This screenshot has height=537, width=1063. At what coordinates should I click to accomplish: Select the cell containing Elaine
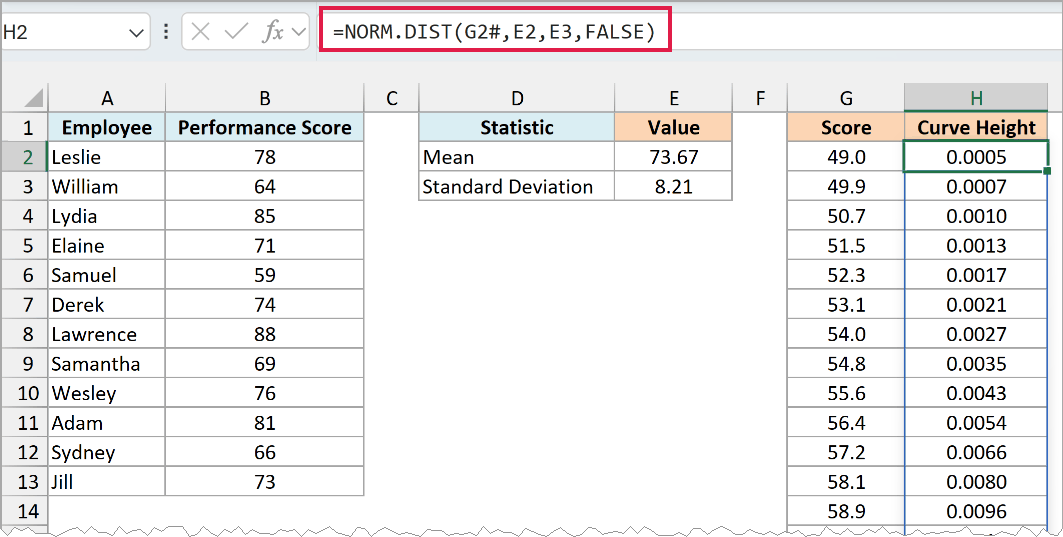click(106, 245)
